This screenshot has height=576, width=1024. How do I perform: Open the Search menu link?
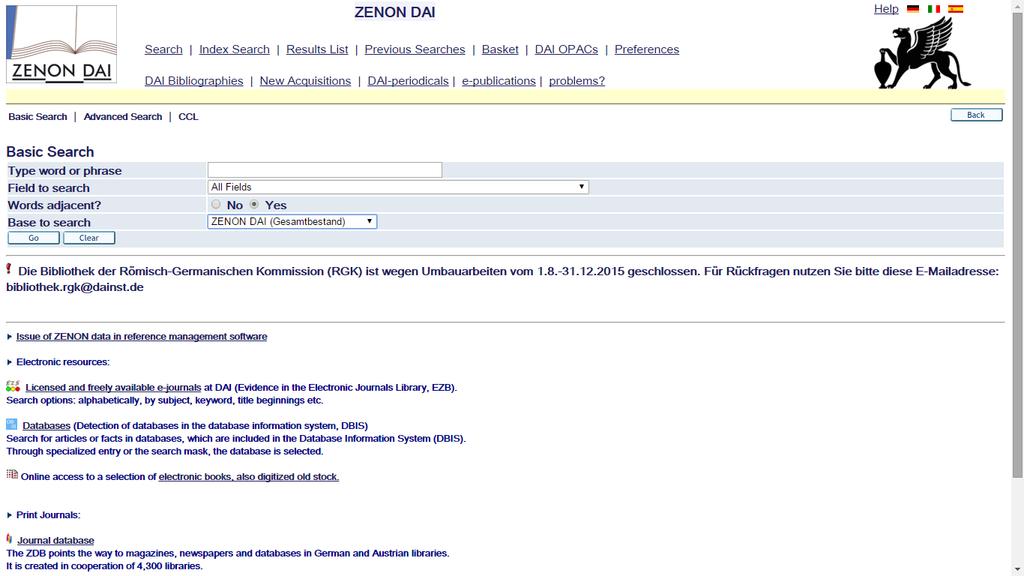[x=163, y=50]
